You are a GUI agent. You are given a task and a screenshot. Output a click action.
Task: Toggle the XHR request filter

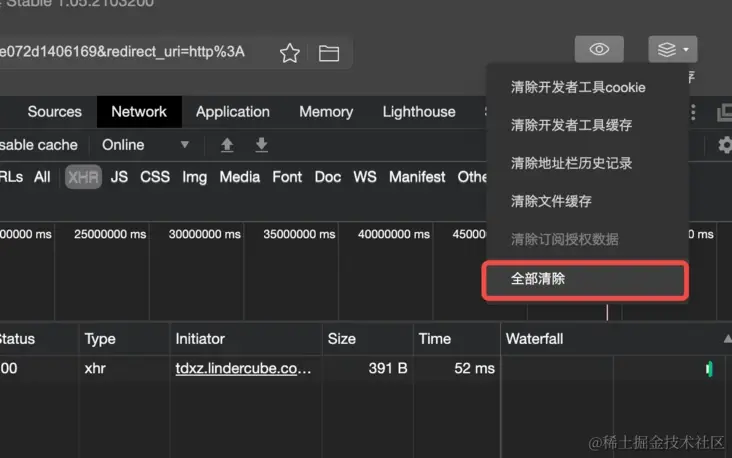83,177
